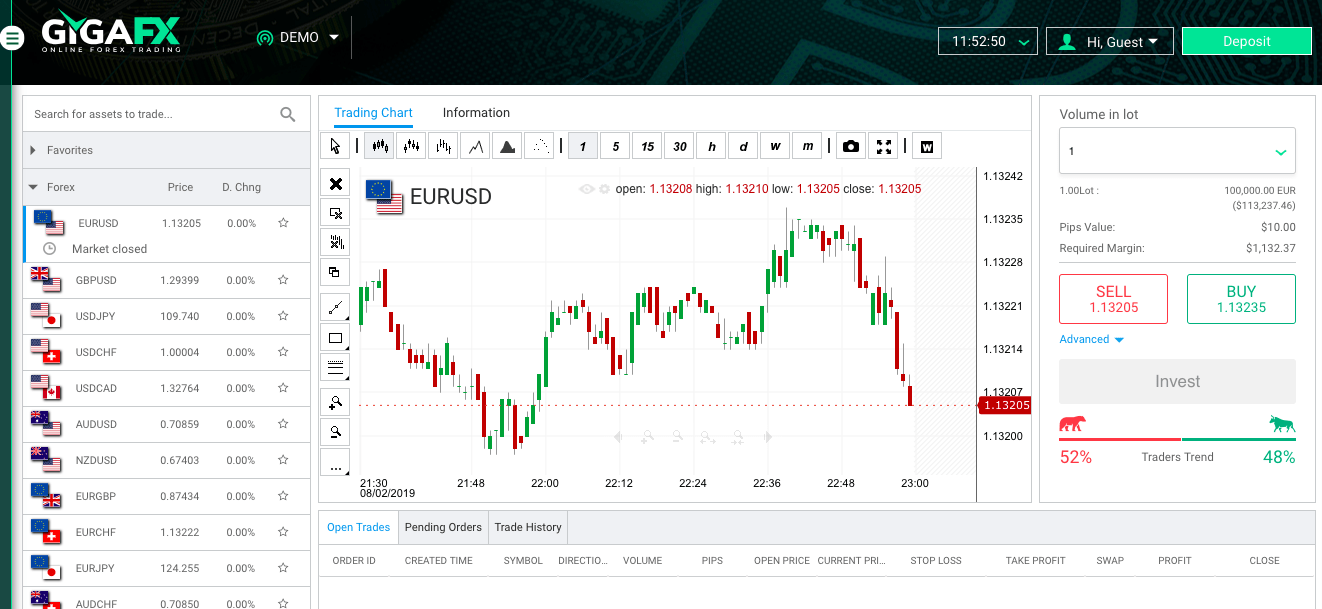The image size is (1322, 609).
Task: Select the rectangle drawing tool
Action: click(x=335, y=337)
